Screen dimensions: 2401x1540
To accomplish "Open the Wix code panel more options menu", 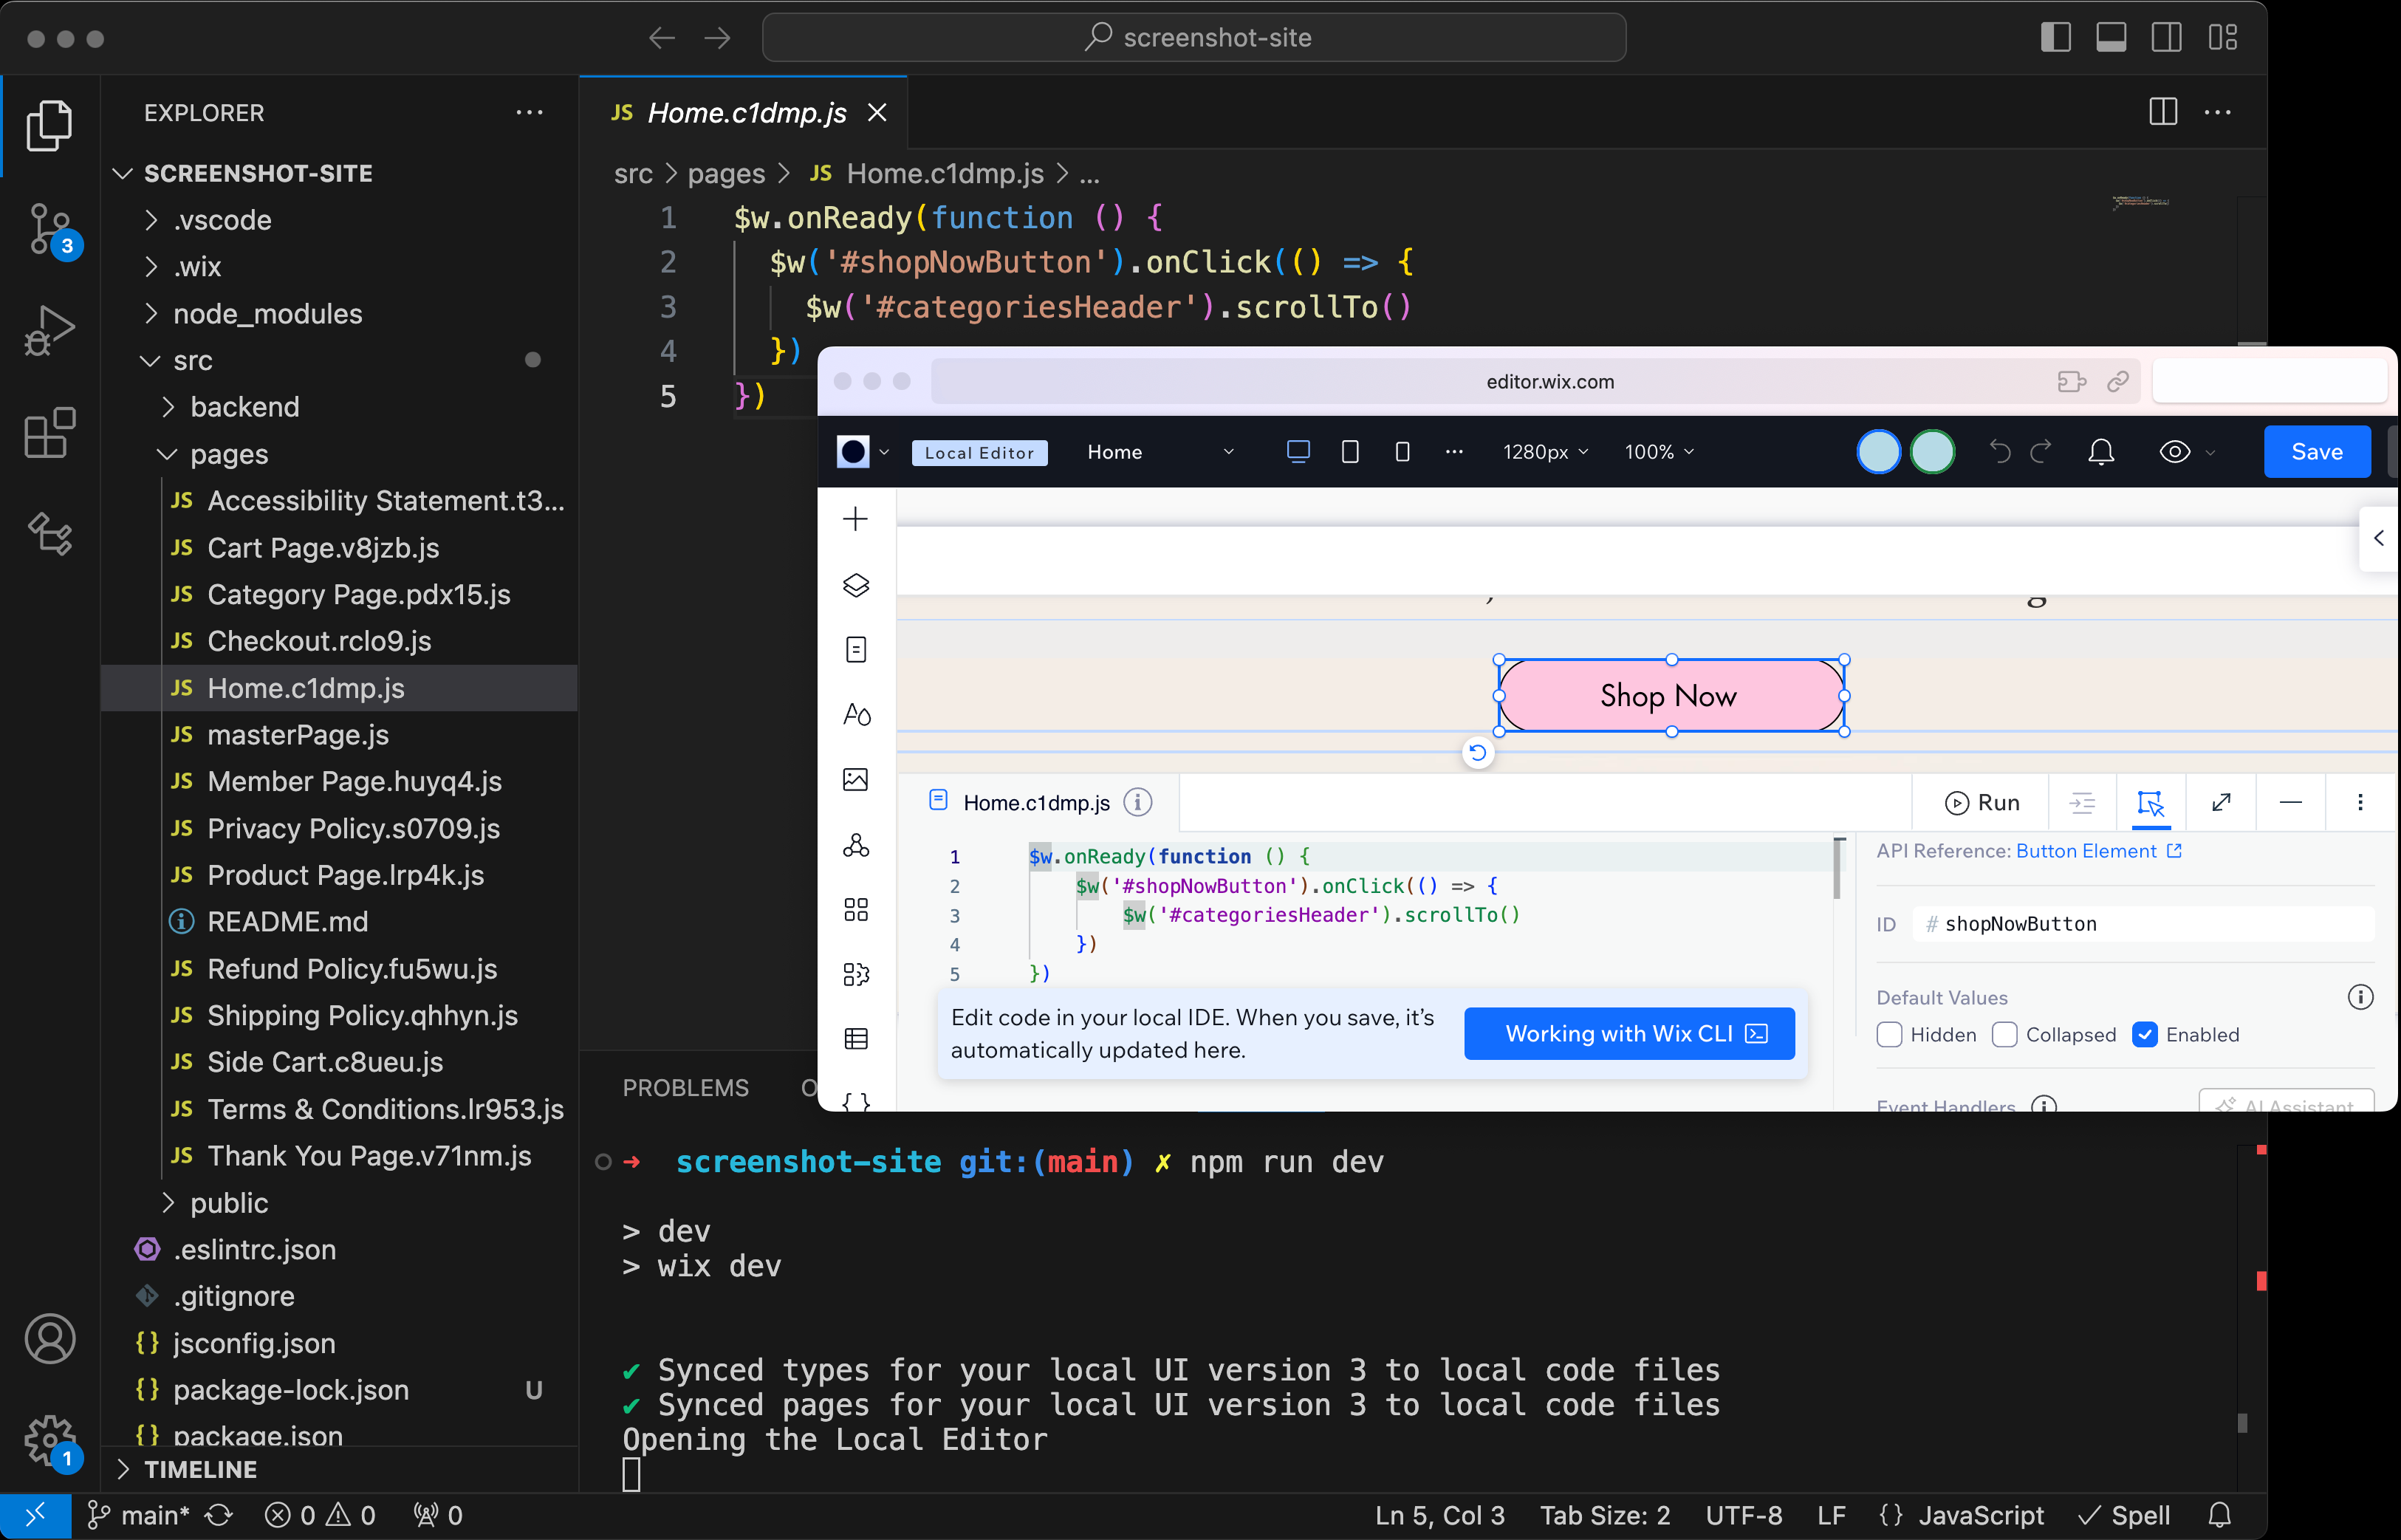I will (x=2360, y=802).
